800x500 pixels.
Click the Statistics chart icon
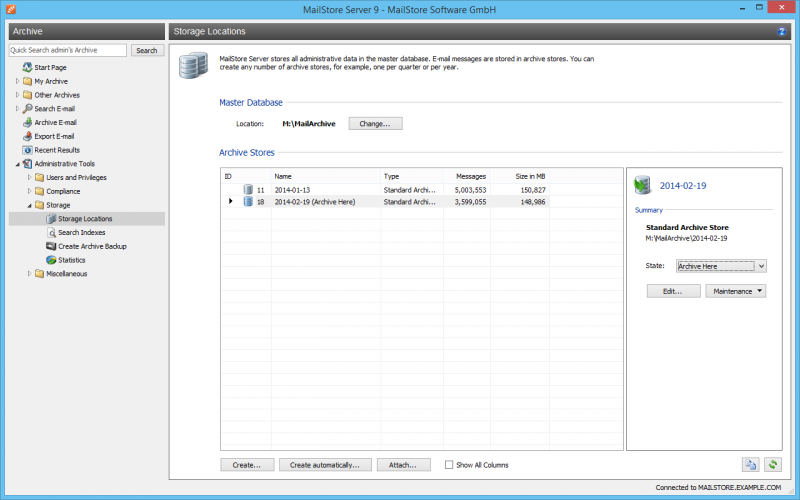(51, 260)
